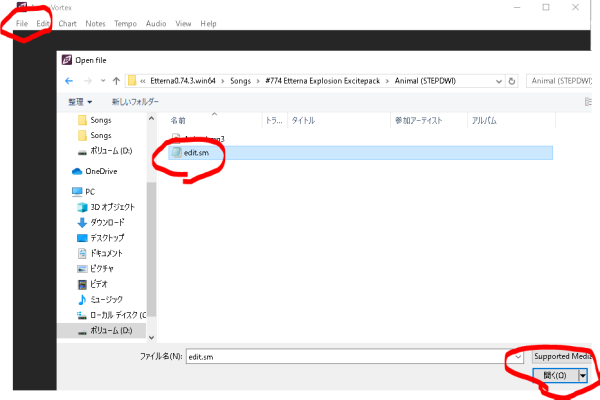Screen dimensions: 600x400
Task: Click the refresh icon beside address bar
Action: [512, 81]
